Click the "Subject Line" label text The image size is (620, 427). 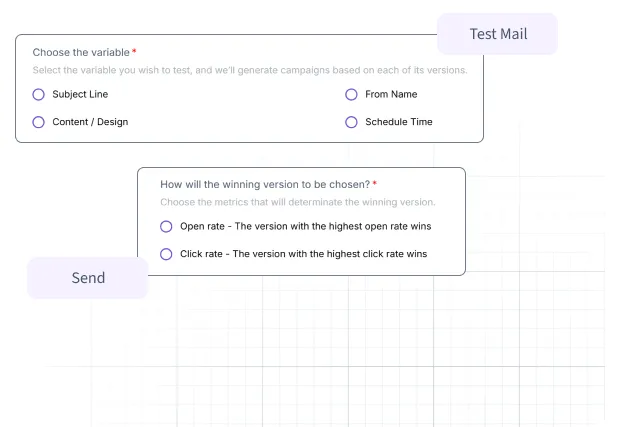(80, 95)
